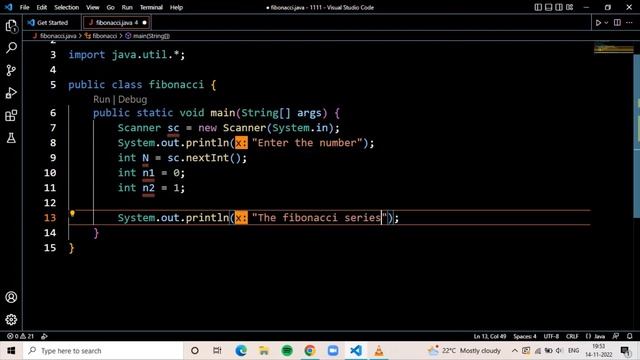The height and width of the screenshot is (360, 640).
Task: Click the editor vertical scrollbar
Action: tap(637, 135)
